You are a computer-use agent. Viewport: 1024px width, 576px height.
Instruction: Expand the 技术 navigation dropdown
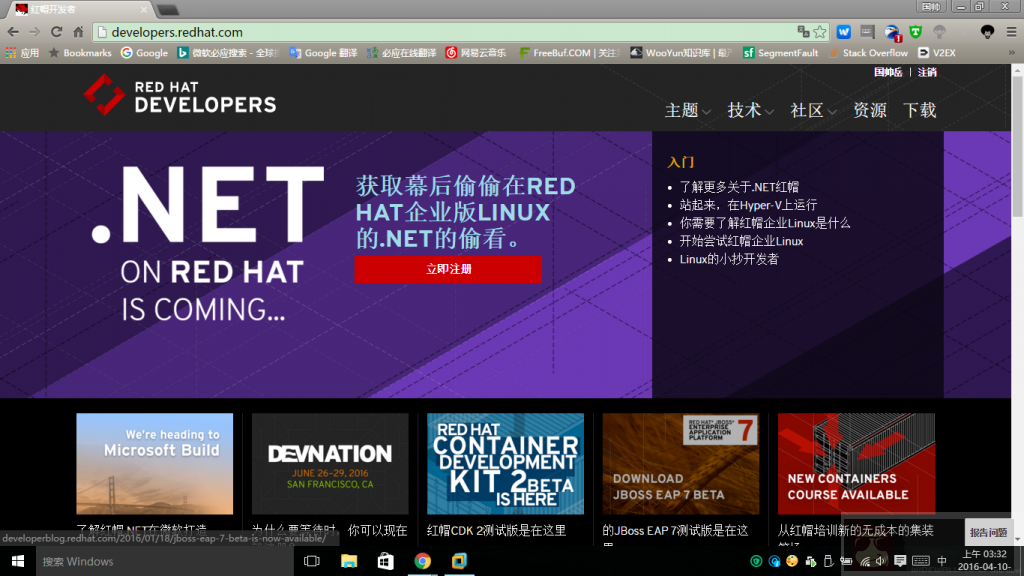(x=749, y=111)
